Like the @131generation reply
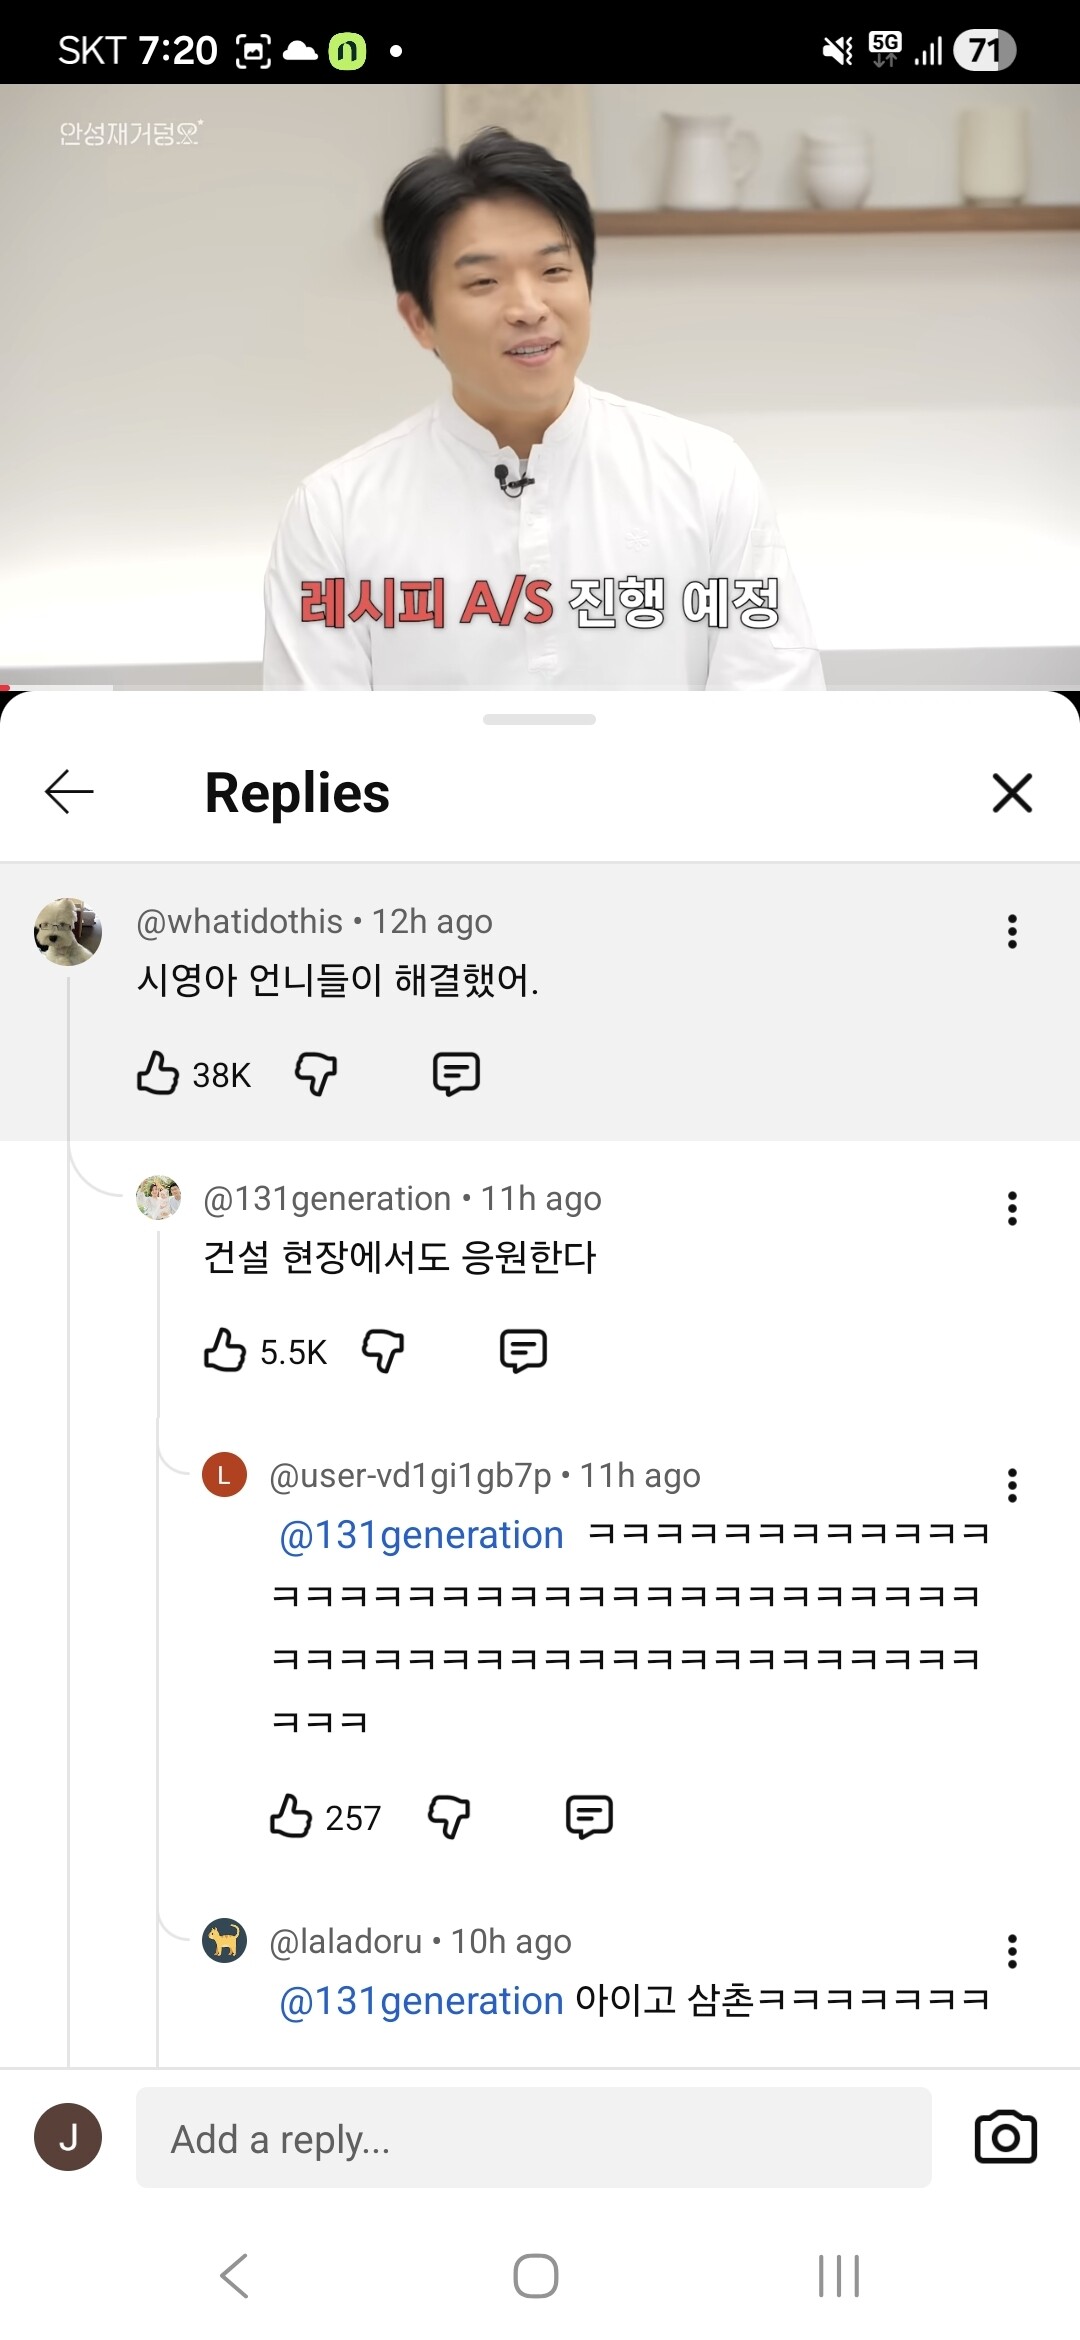This screenshot has height=2340, width=1080. [225, 1350]
